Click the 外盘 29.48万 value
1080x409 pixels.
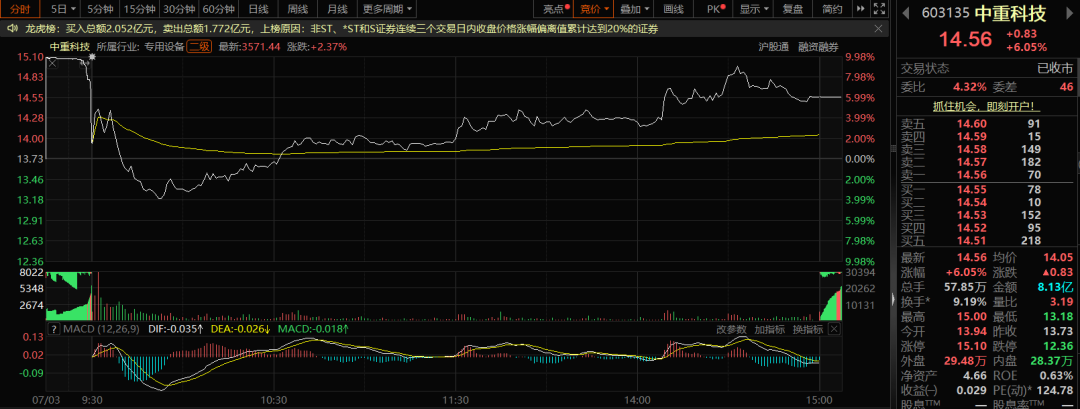click(x=965, y=361)
